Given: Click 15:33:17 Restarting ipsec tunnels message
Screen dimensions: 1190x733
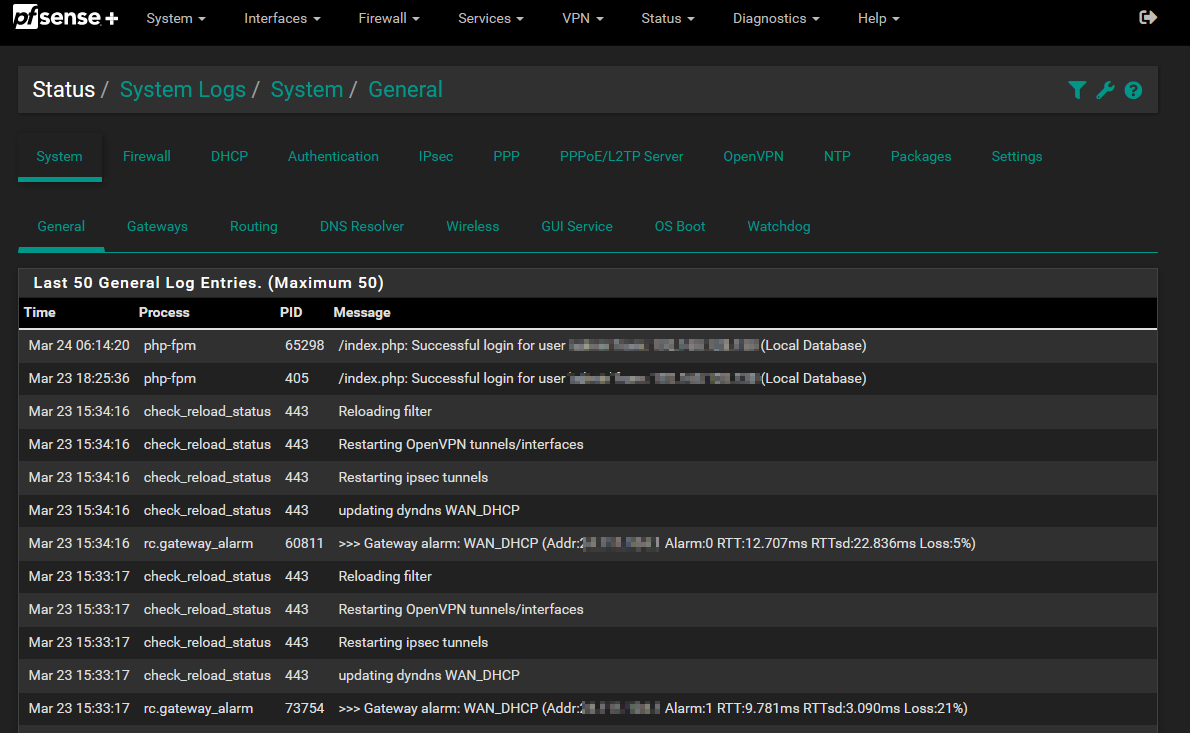Looking at the screenshot, I should (x=413, y=643).
